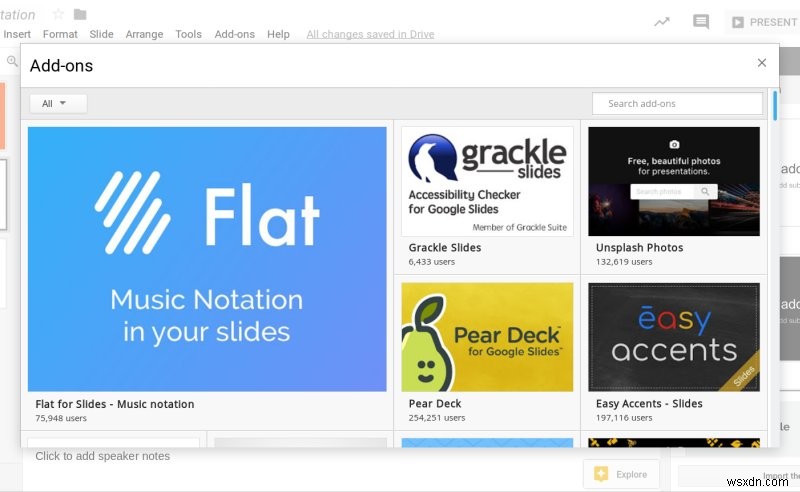This screenshot has height=492, width=800.
Task: Open the Format menu
Action: [x=60, y=34]
